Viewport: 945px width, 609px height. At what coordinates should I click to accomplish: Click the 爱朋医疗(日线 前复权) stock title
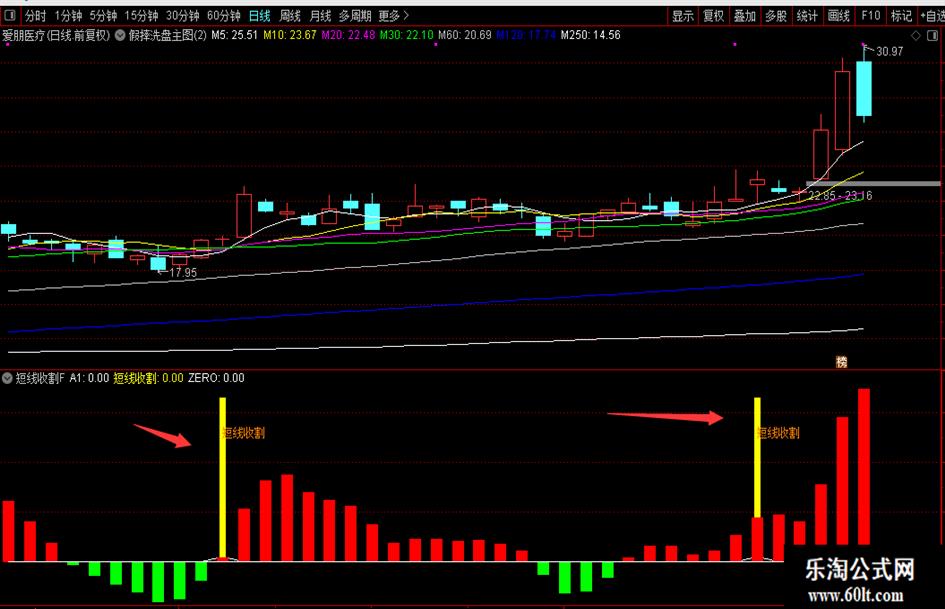point(56,36)
